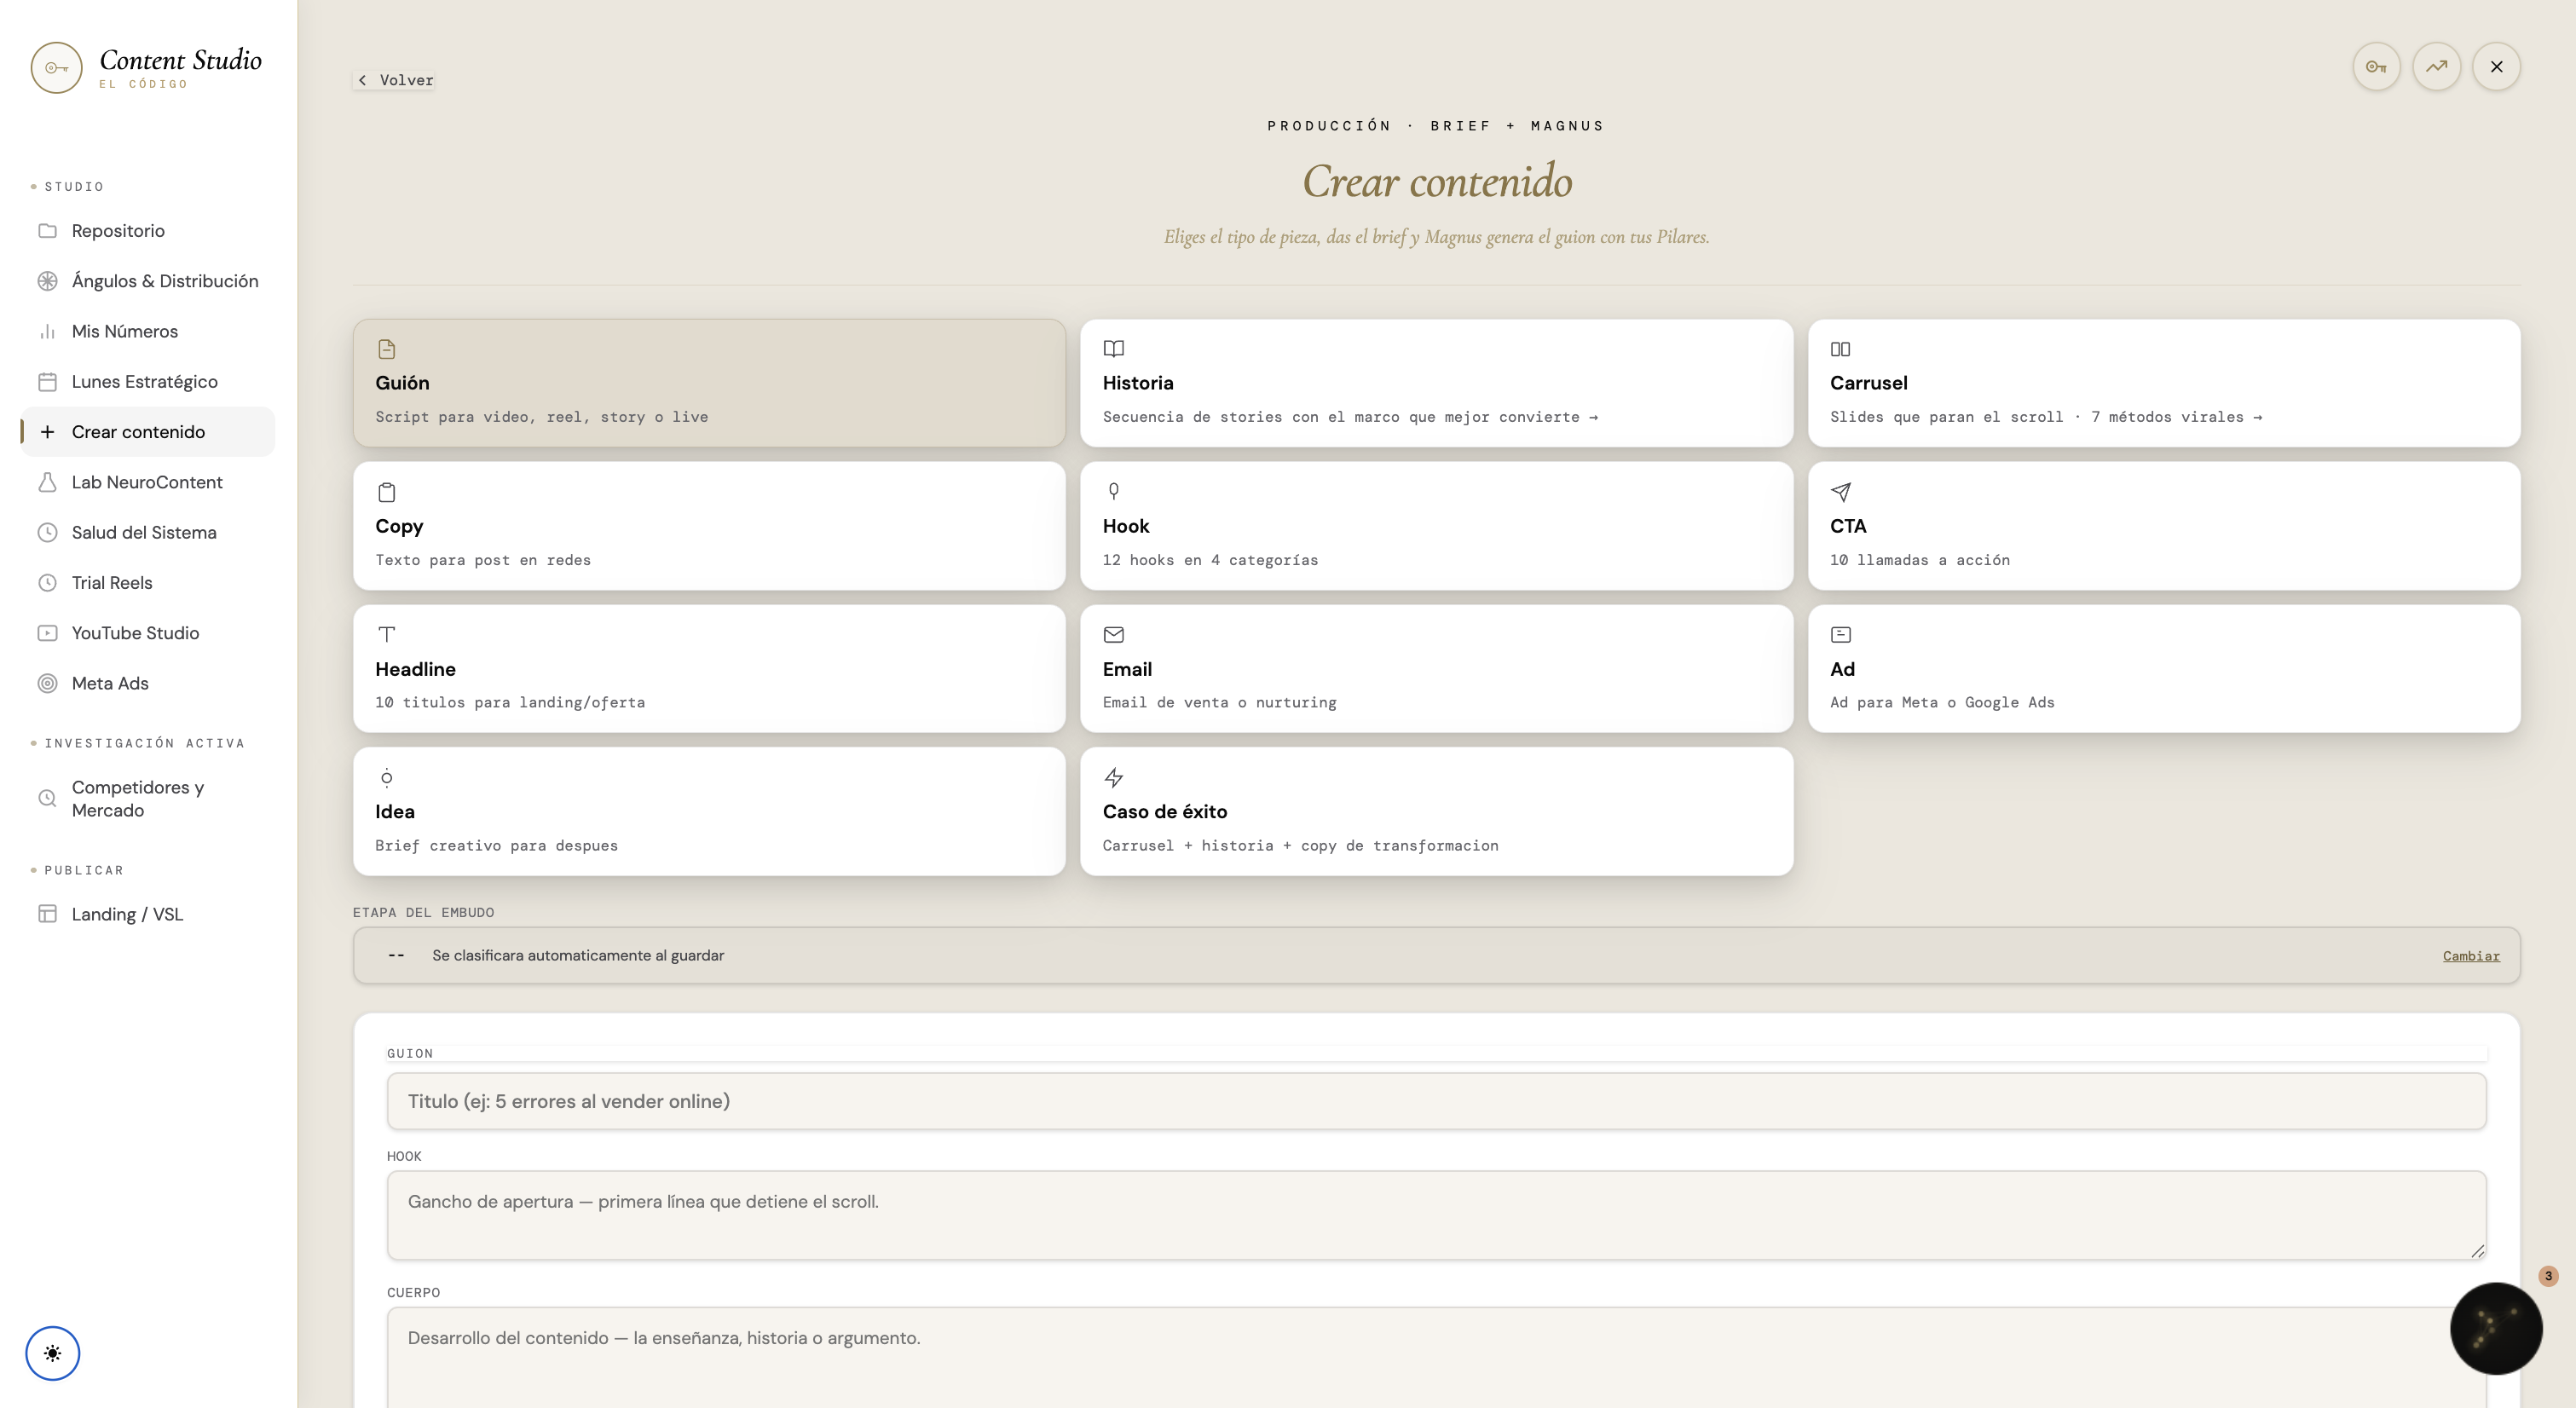Image resolution: width=2576 pixels, height=1408 pixels.
Task: Click the CTA paper plane icon
Action: pos(1840,492)
